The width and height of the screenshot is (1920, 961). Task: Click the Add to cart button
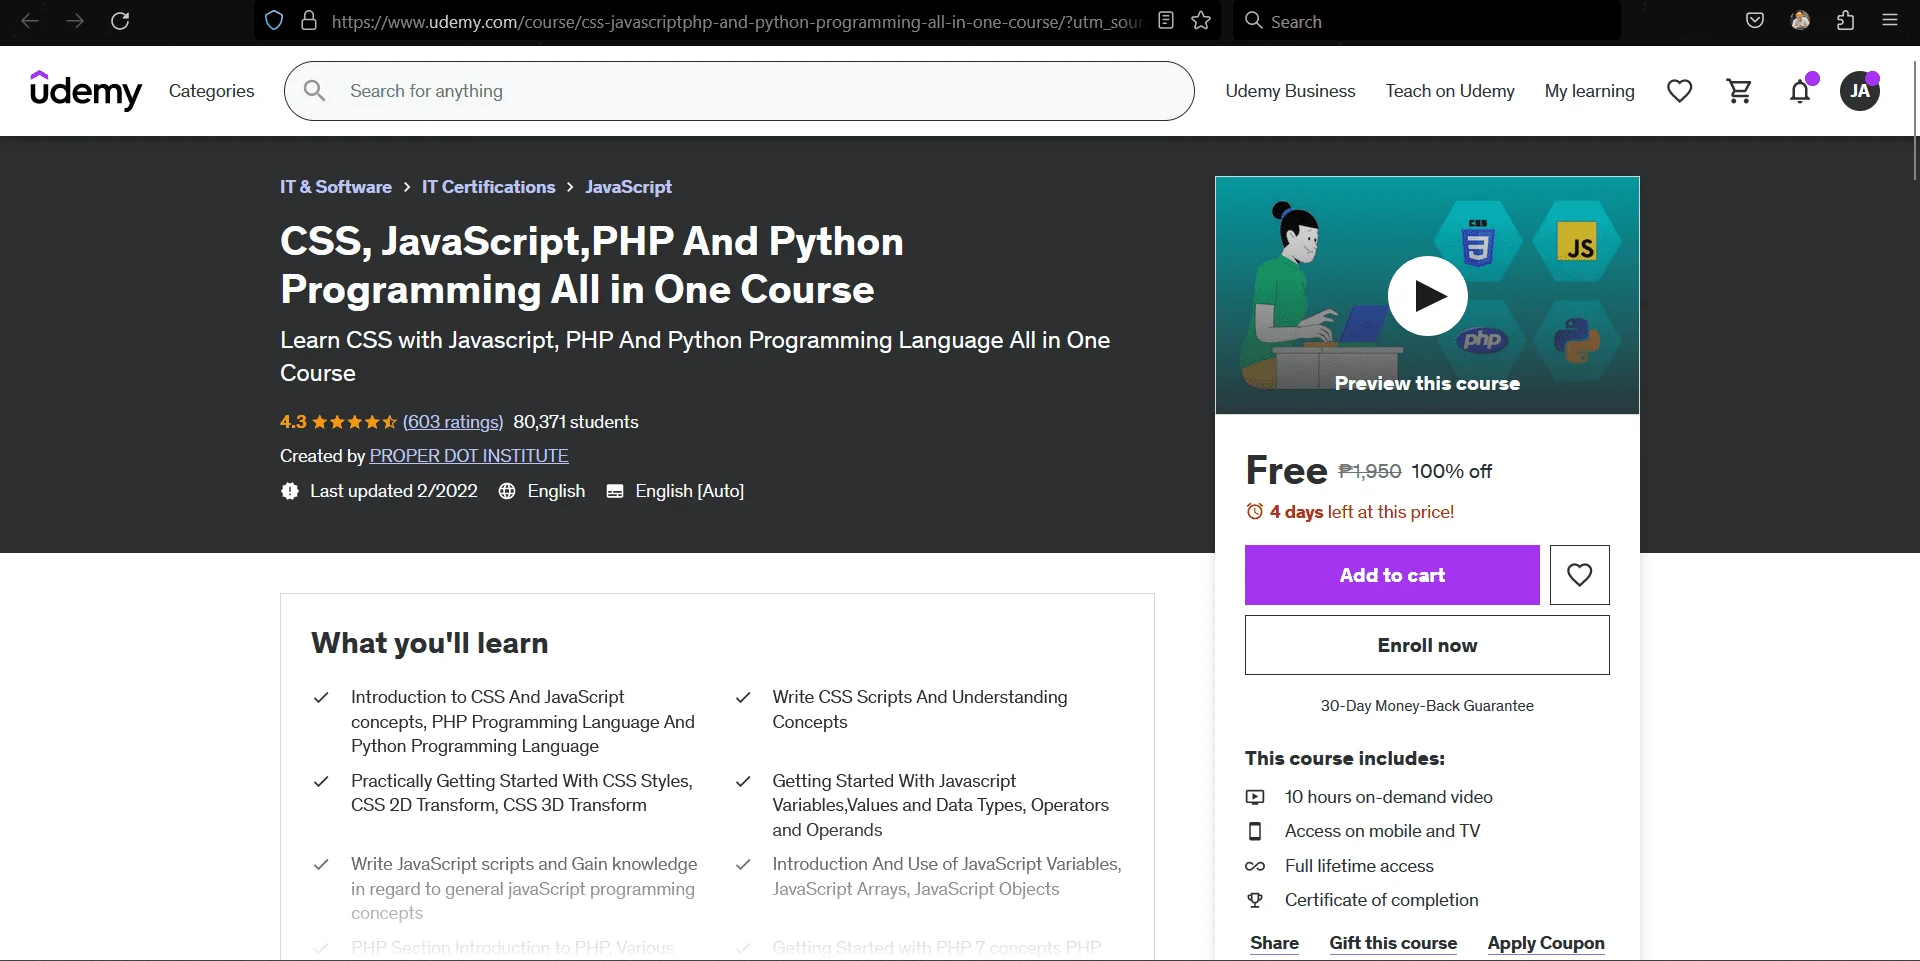coord(1392,575)
